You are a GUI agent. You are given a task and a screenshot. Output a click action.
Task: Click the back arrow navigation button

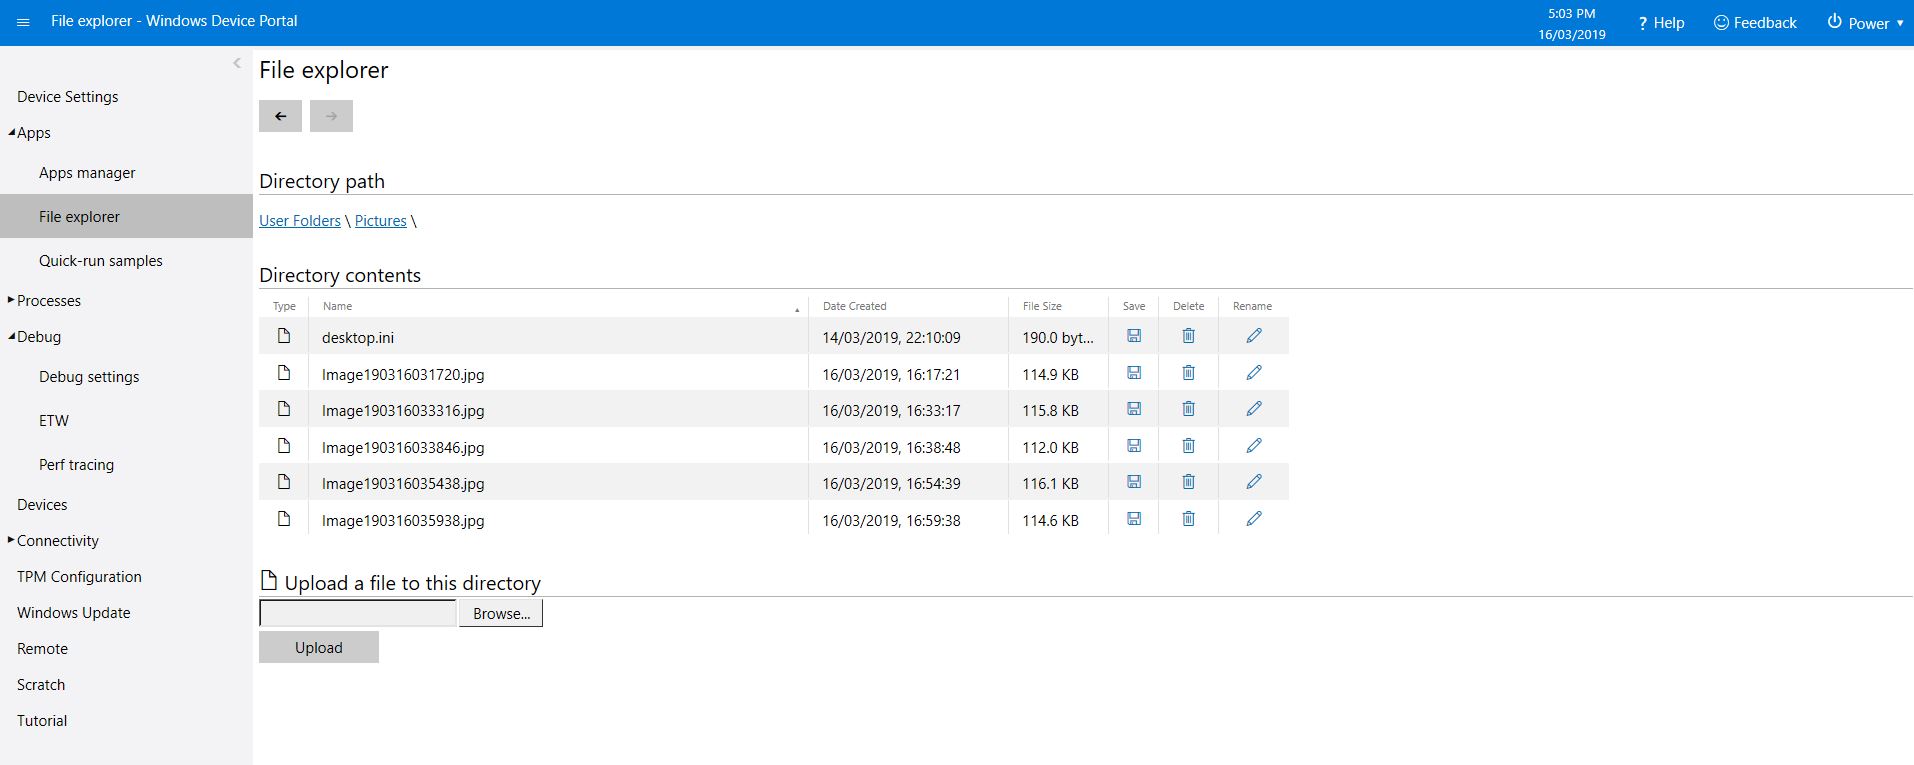click(280, 116)
